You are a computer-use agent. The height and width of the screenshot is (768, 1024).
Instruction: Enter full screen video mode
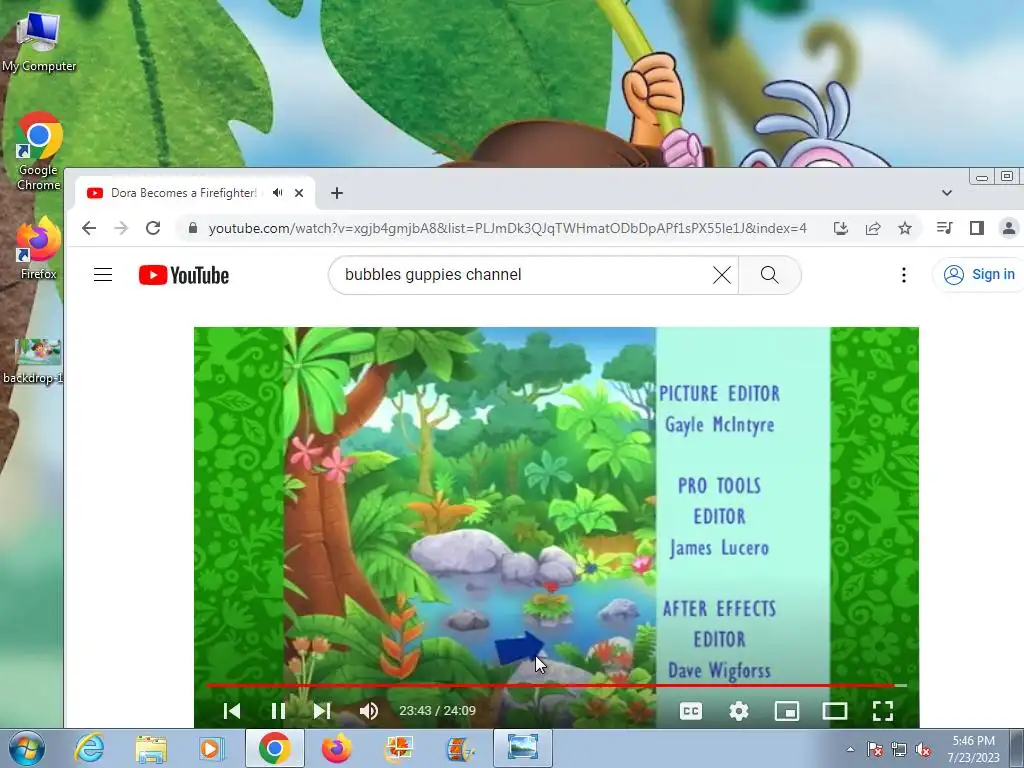coord(883,711)
